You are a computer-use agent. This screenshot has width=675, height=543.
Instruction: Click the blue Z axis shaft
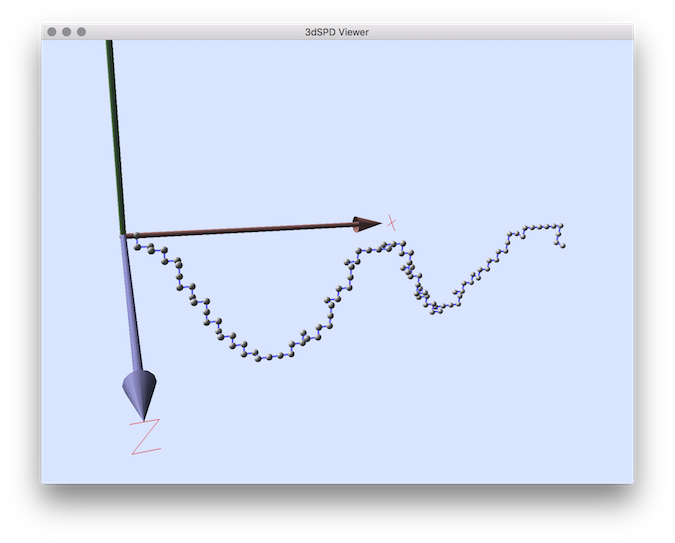pyautogui.click(x=130, y=300)
